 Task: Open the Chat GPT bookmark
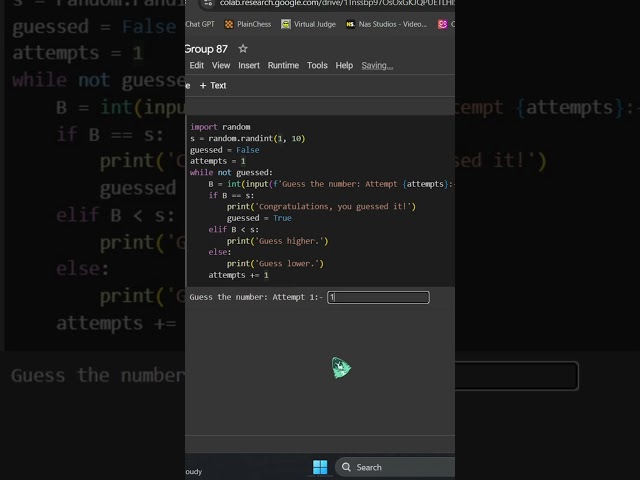coord(200,24)
